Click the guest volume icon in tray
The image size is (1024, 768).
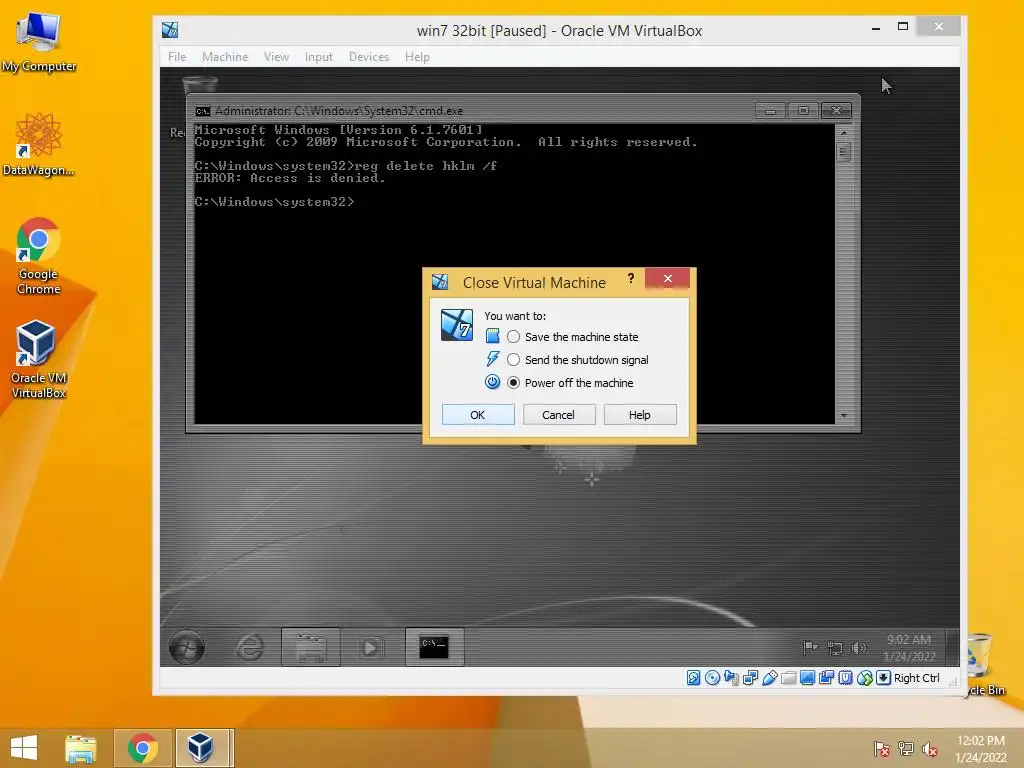click(859, 648)
